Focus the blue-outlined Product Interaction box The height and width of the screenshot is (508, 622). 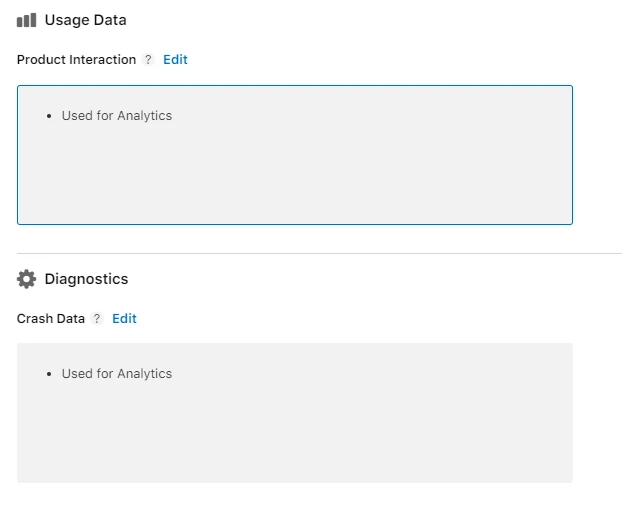pyautogui.click(x=295, y=155)
